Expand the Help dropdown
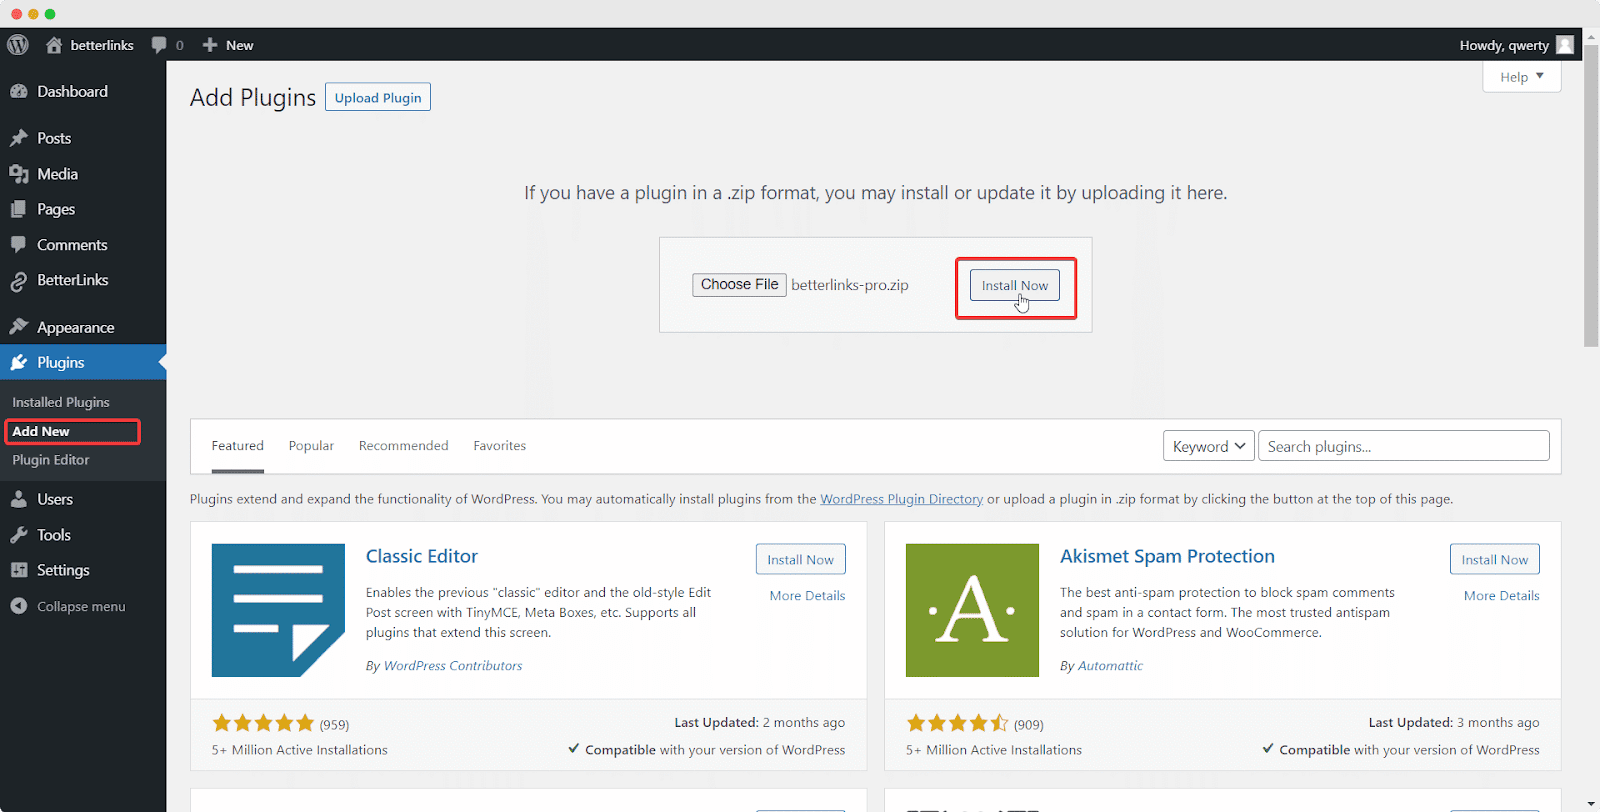This screenshot has width=1600, height=812. 1522,77
